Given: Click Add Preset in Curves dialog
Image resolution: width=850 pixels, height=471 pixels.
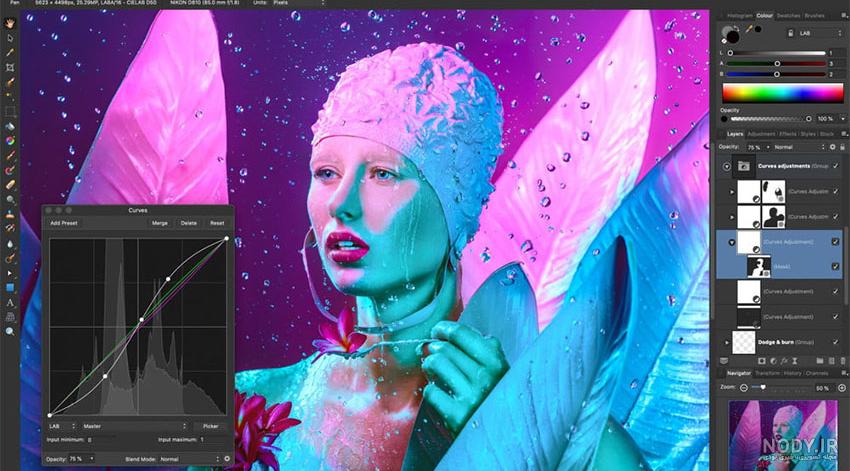Looking at the screenshot, I should 64,223.
